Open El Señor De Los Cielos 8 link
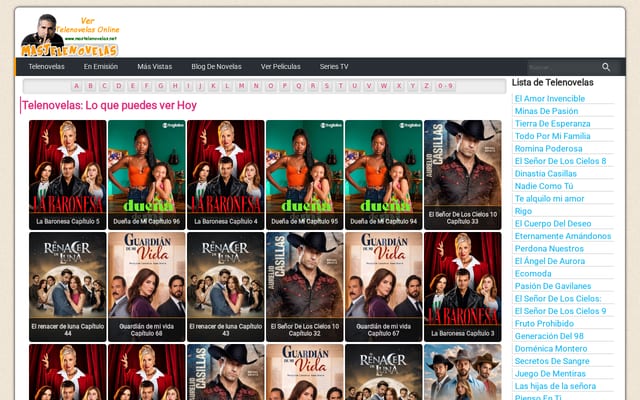 [x=560, y=161]
